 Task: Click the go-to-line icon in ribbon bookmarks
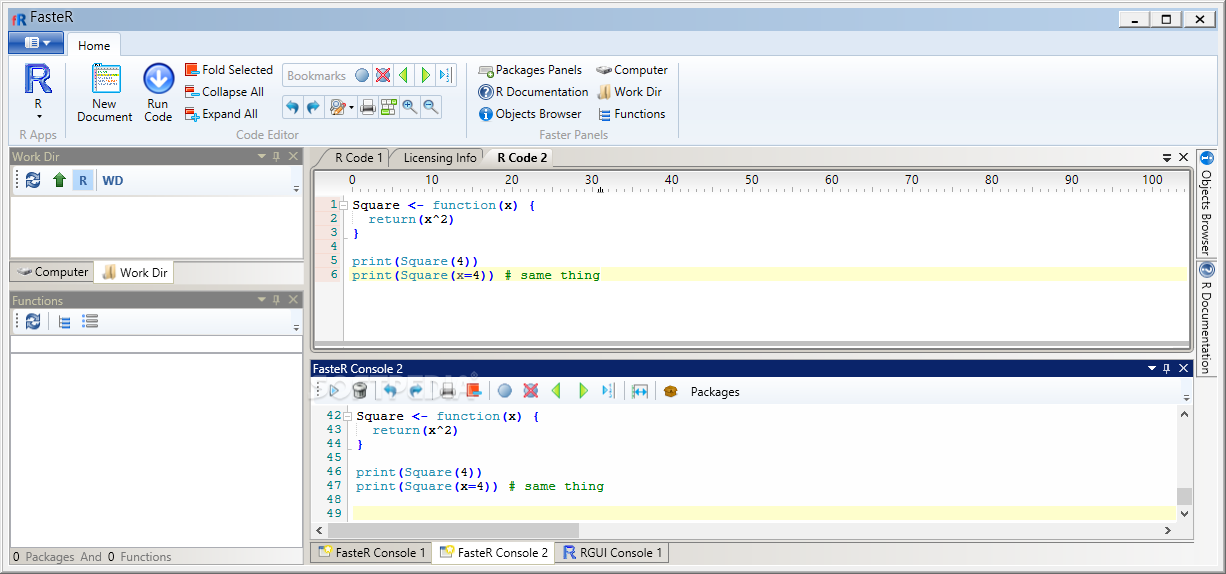(445, 76)
